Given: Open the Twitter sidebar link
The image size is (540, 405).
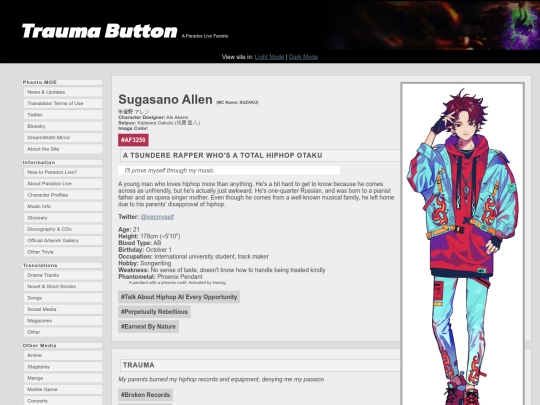Looking at the screenshot, I should click(63, 115).
